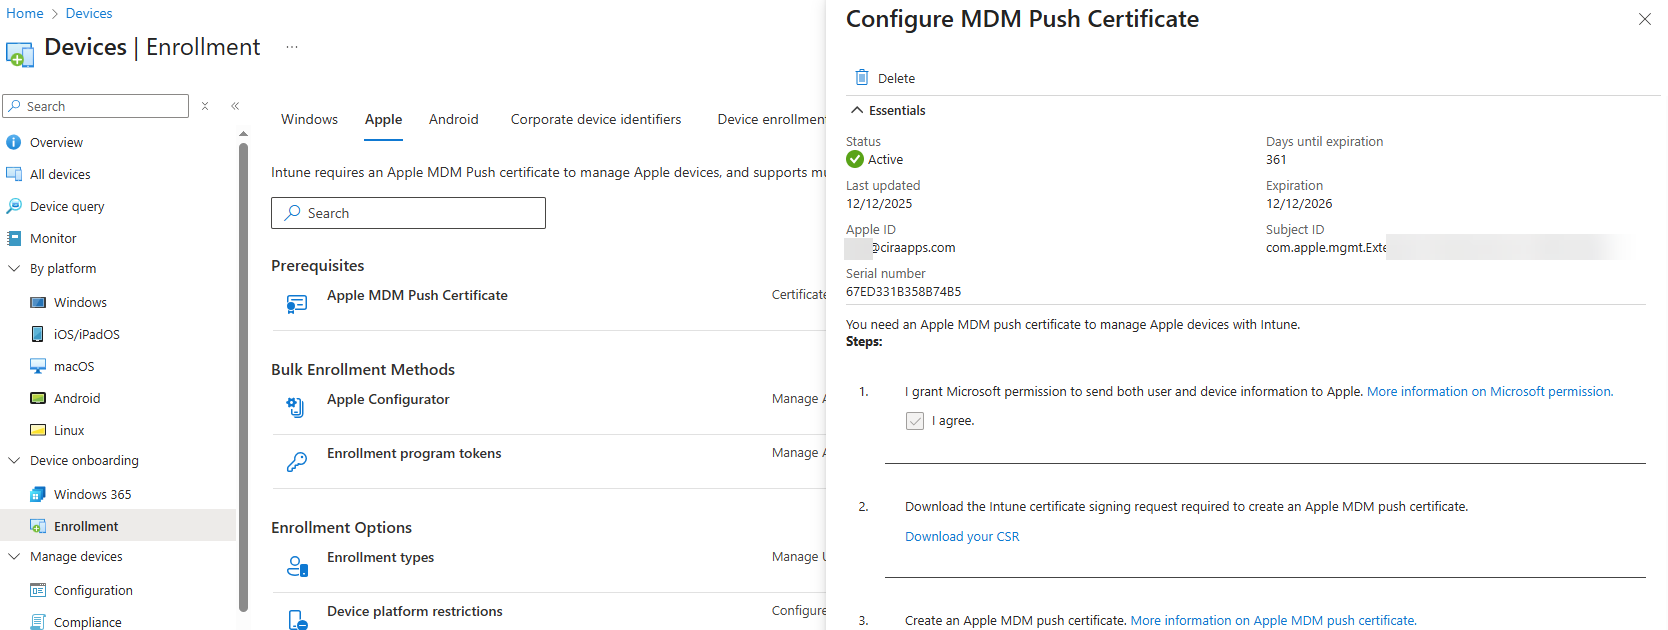1668x630 pixels.
Task: Click the Device query icon
Action: [x=14, y=206]
